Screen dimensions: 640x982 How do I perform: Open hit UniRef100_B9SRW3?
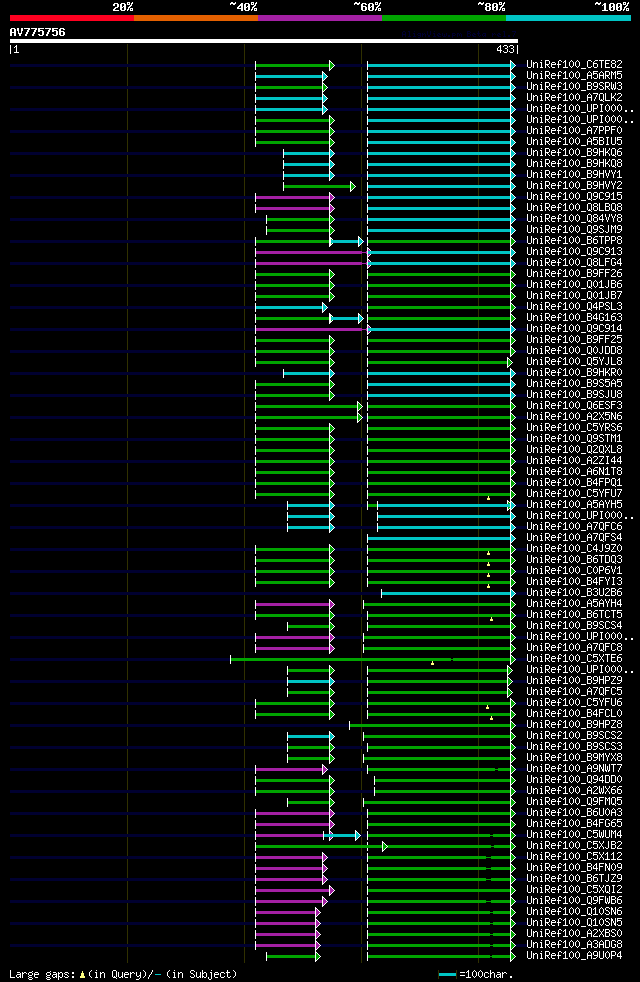point(574,86)
